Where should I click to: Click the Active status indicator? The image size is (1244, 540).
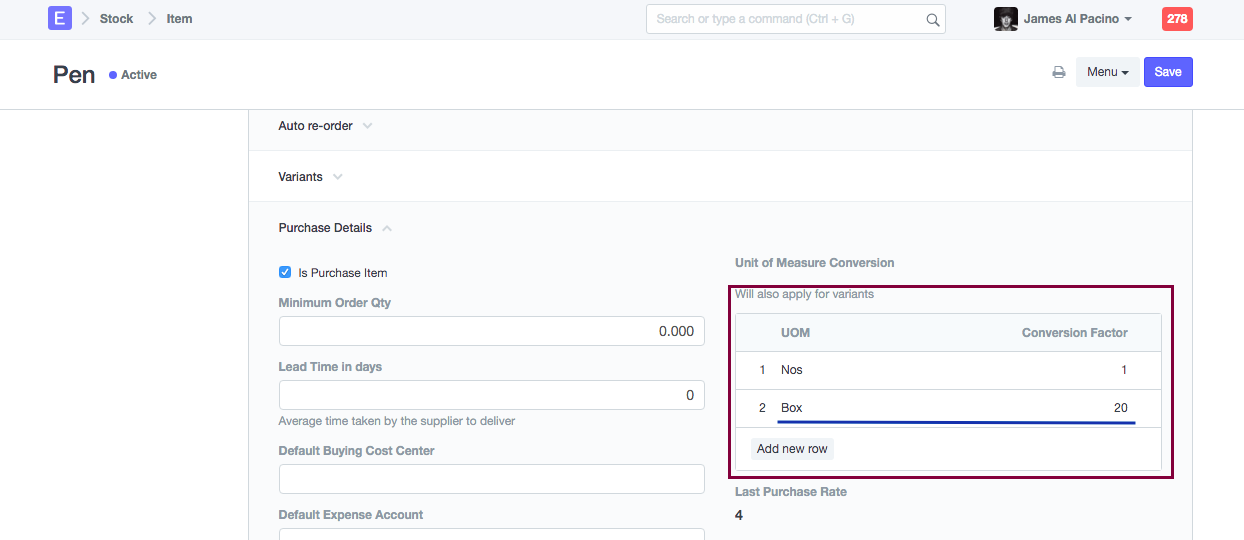tap(133, 75)
